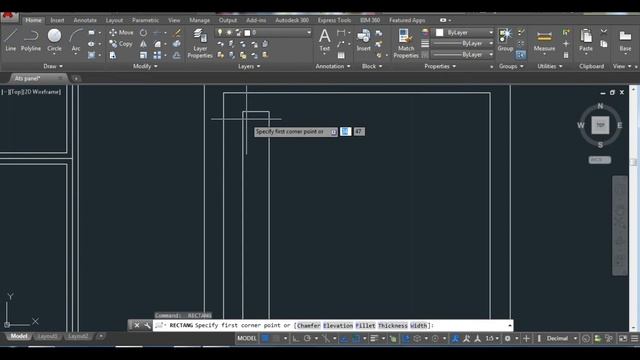The image size is (640, 360).
Task: Click the TOP face of the ViewCube
Action: pos(600,125)
